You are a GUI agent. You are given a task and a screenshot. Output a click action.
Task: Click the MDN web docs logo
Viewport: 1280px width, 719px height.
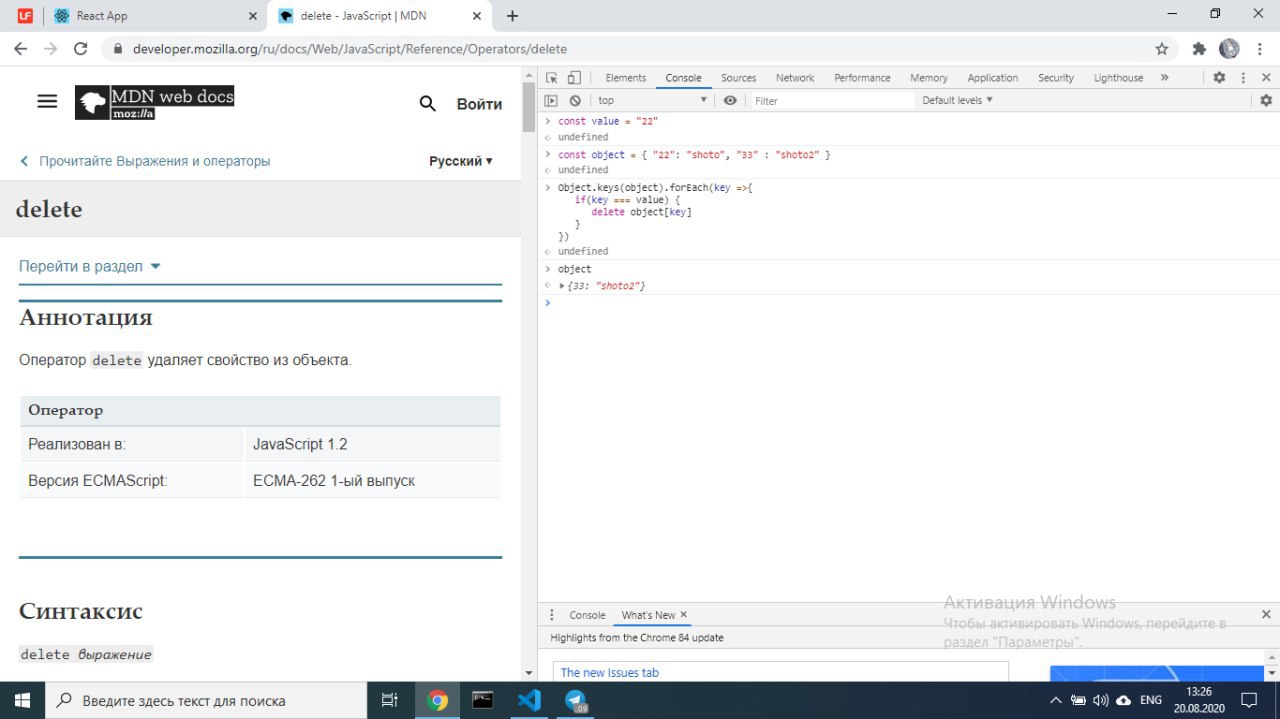pyautogui.click(x=154, y=102)
